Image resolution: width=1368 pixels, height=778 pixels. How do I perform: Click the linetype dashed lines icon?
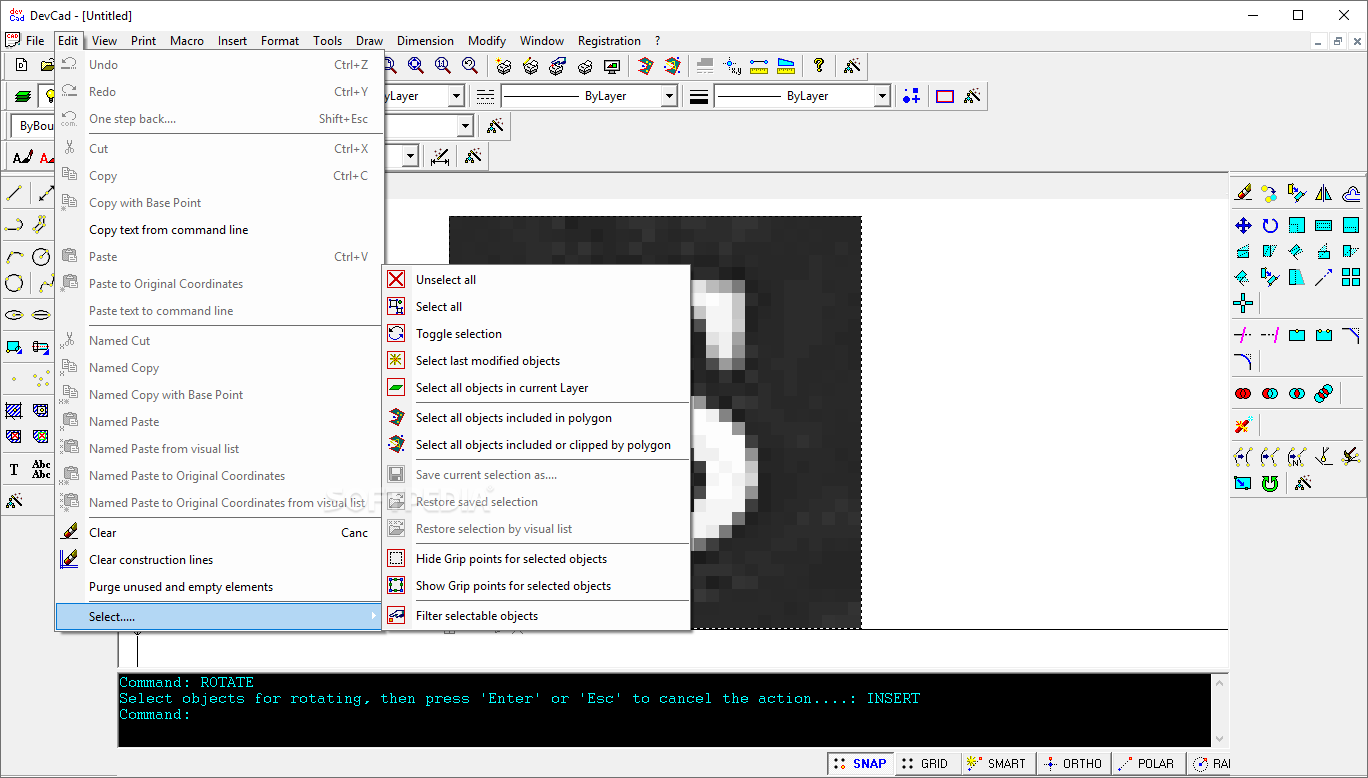point(485,96)
